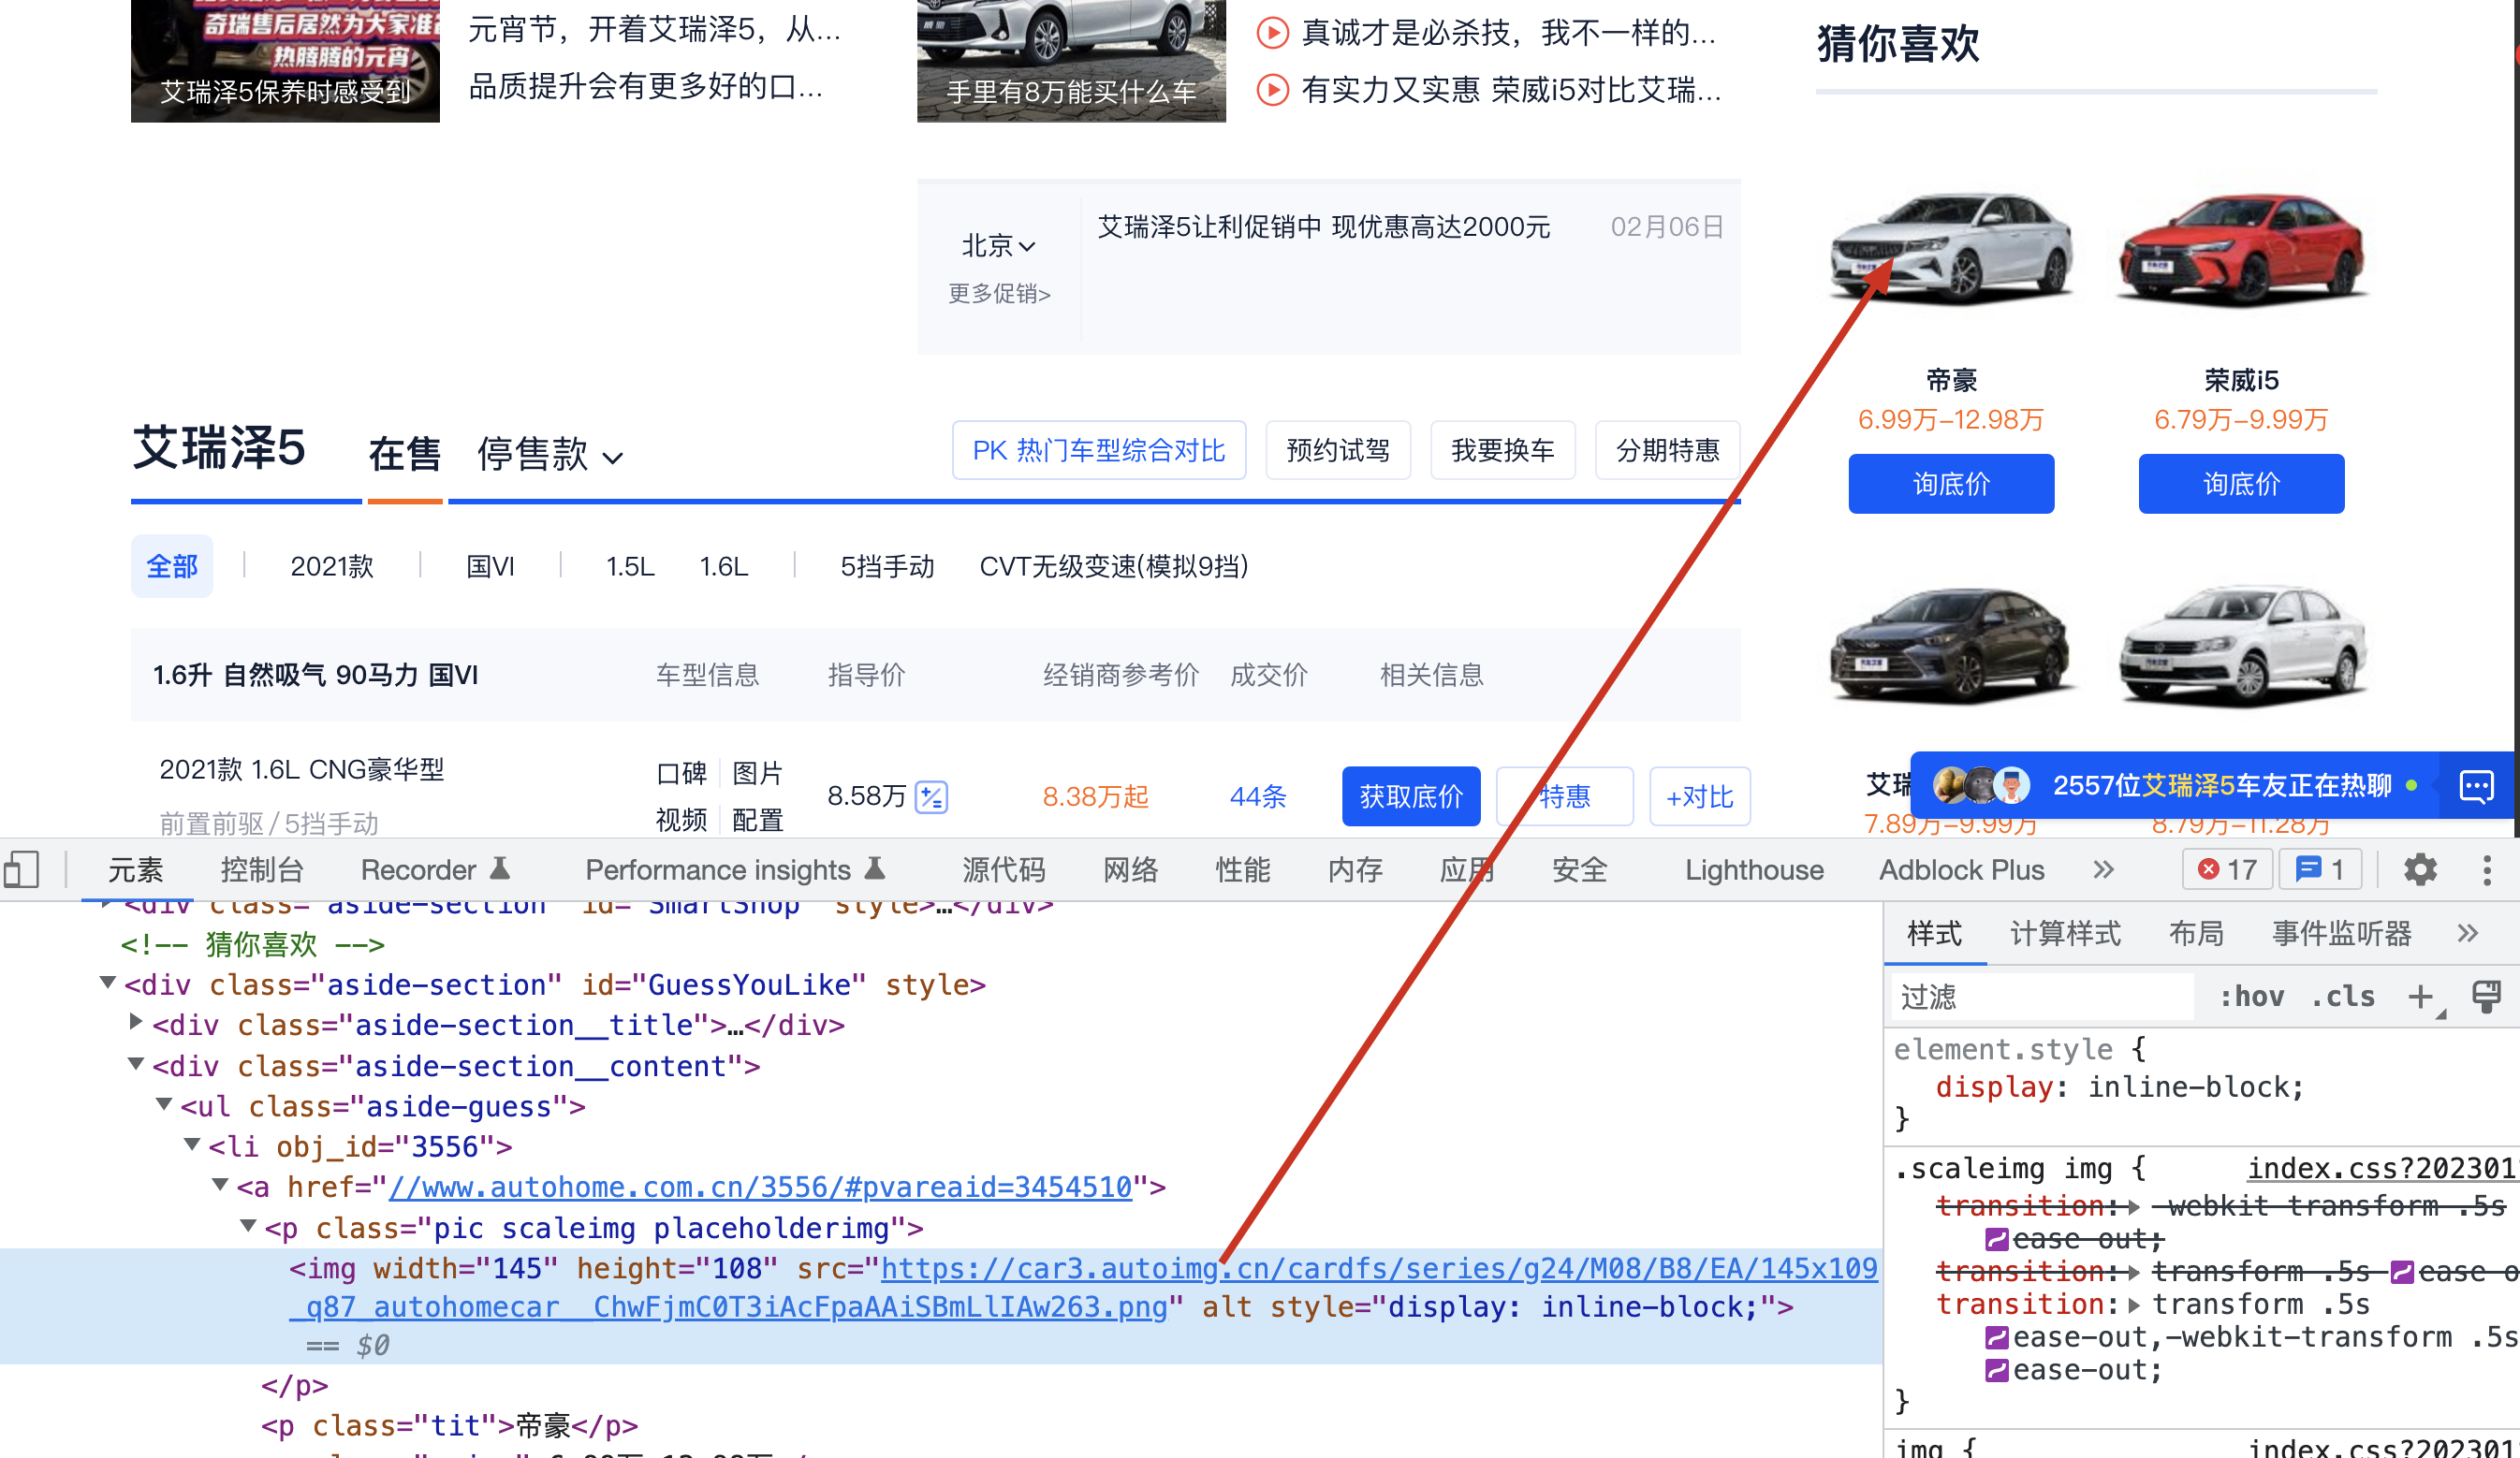Open chat bubble icon in hot-chat banner
Viewport: 2520px width, 1458px height.
point(2476,786)
